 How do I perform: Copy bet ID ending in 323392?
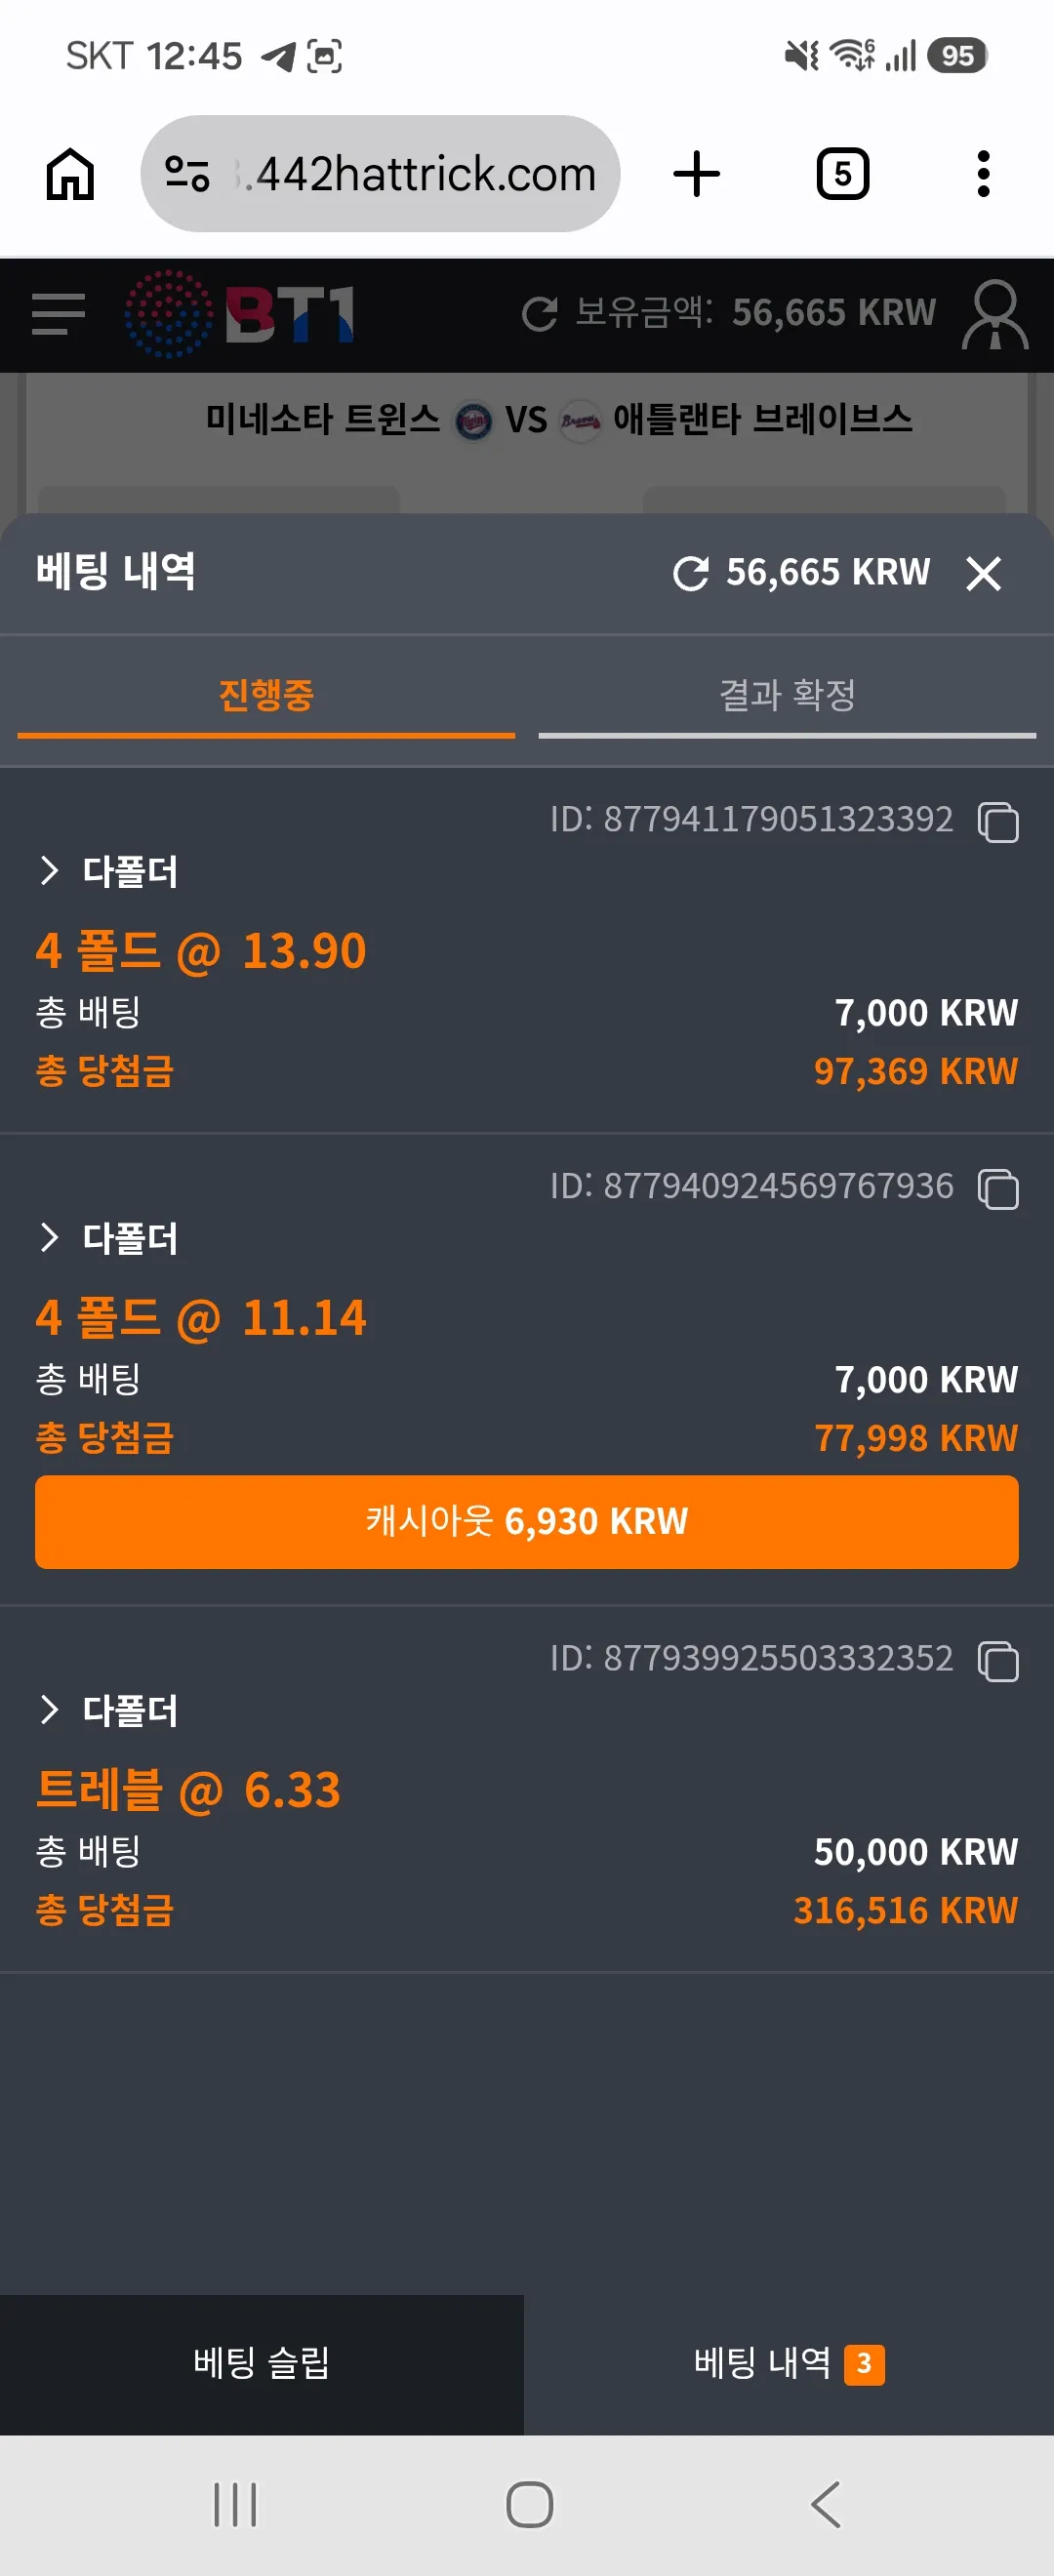998,821
